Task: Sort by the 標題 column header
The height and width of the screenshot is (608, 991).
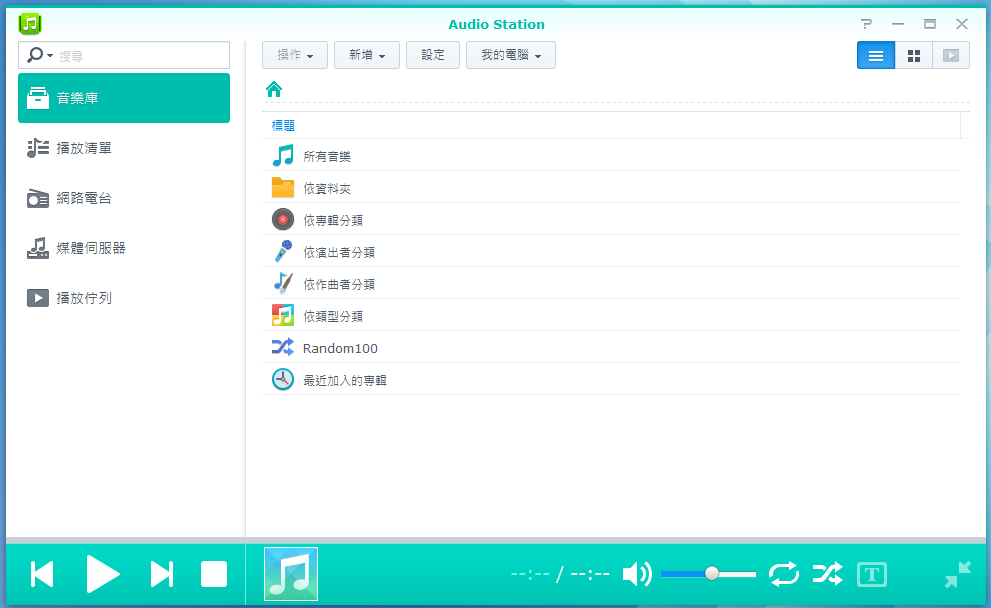Action: pos(283,125)
